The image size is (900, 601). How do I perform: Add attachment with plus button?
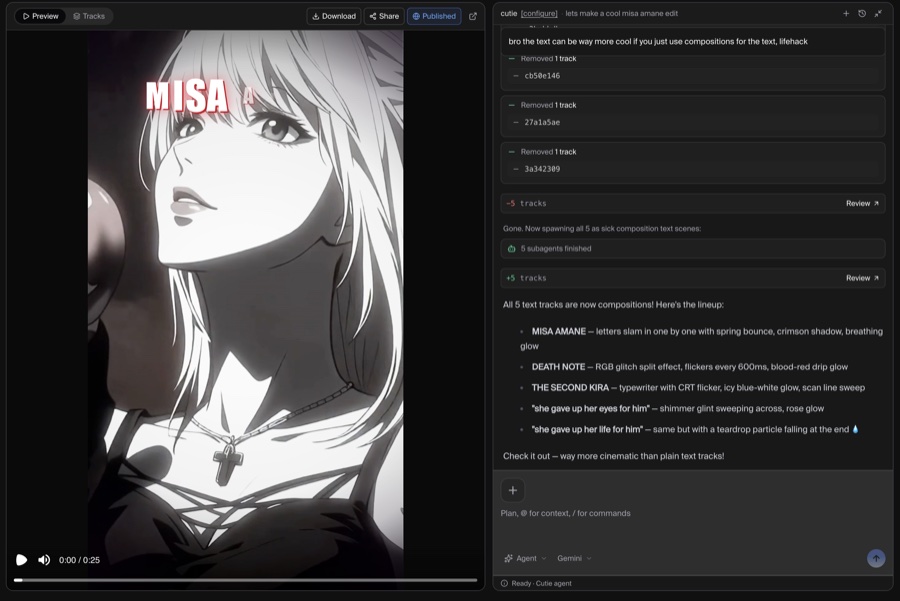point(513,490)
